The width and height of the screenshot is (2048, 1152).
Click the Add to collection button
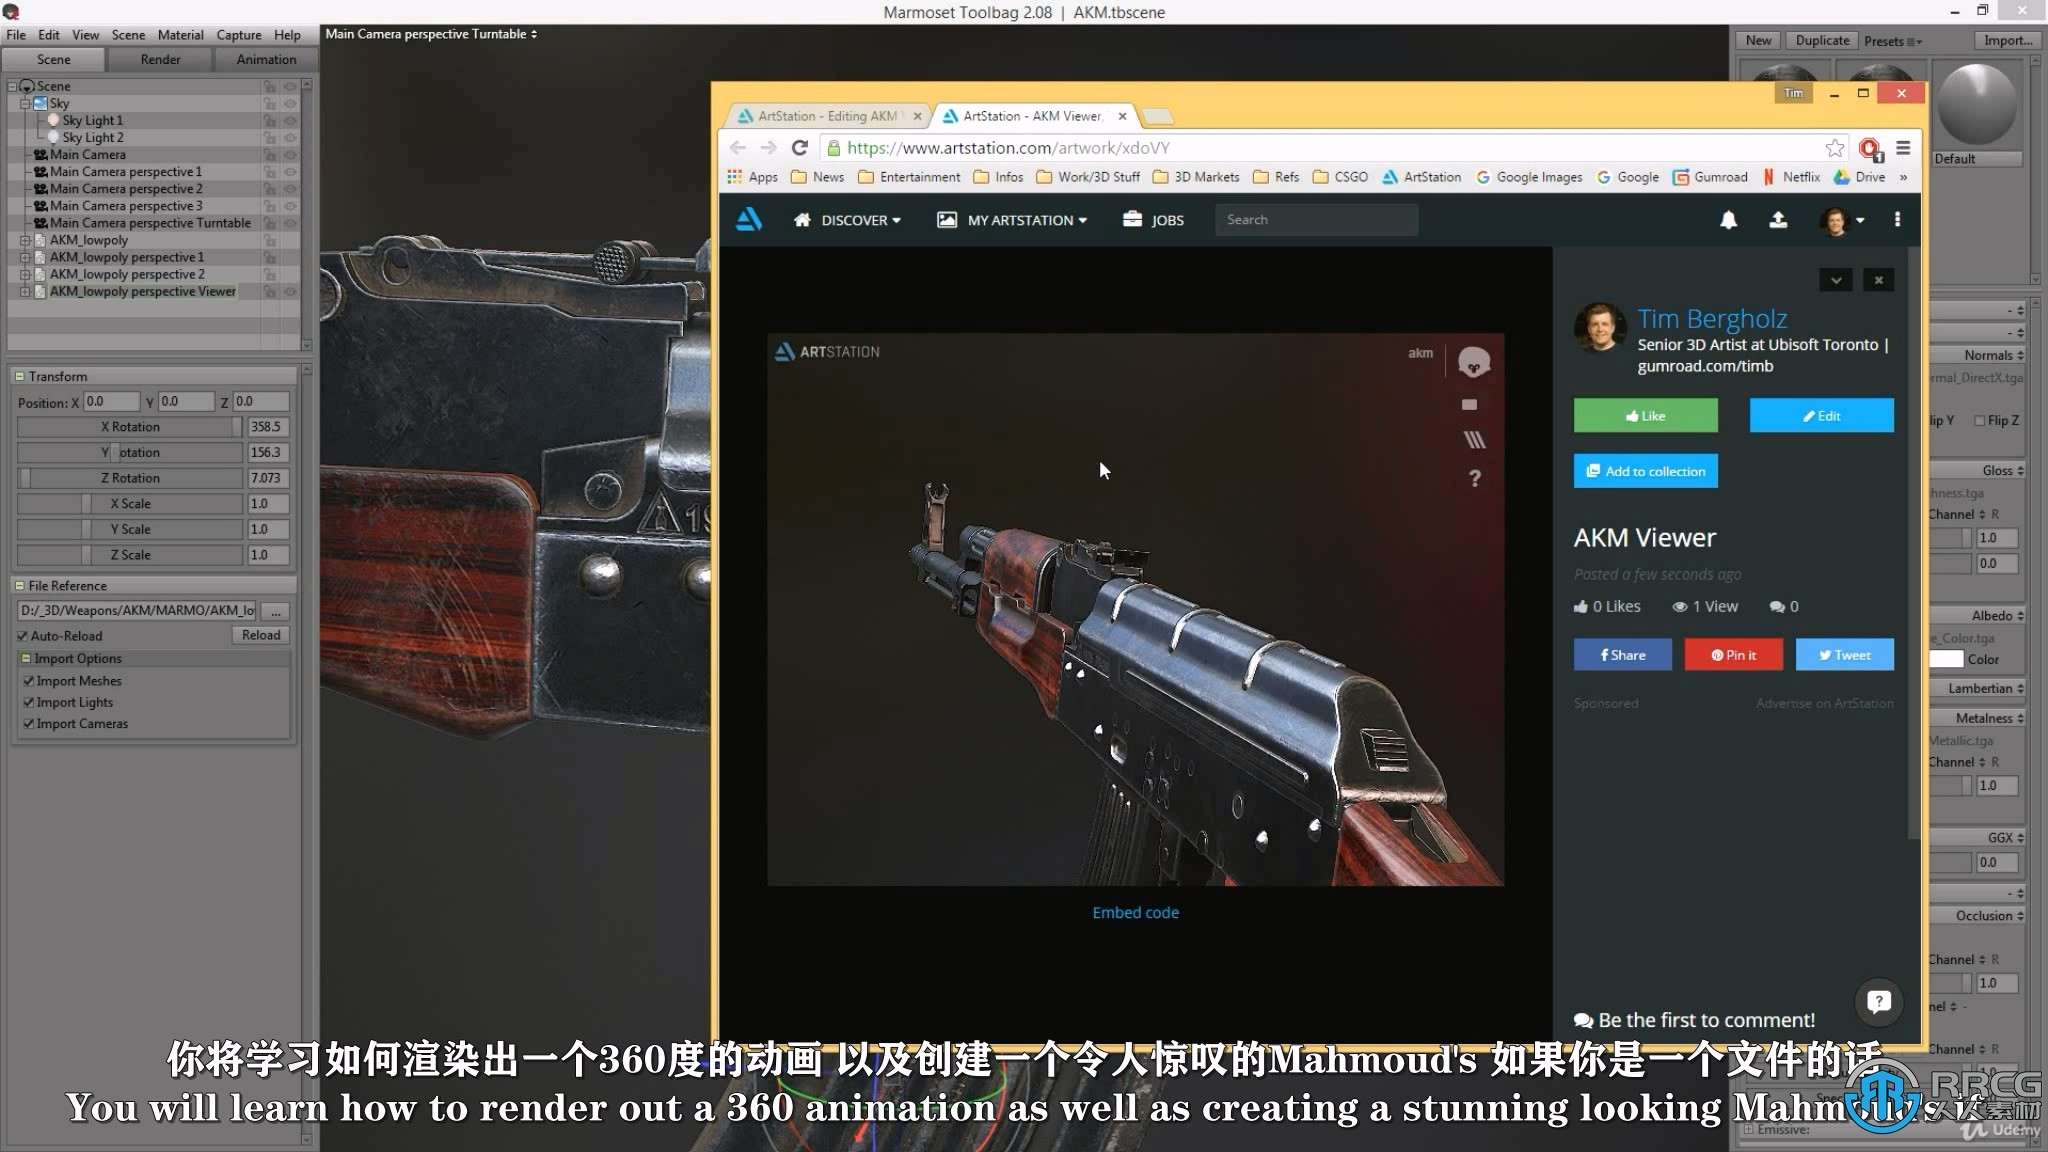(x=1645, y=471)
